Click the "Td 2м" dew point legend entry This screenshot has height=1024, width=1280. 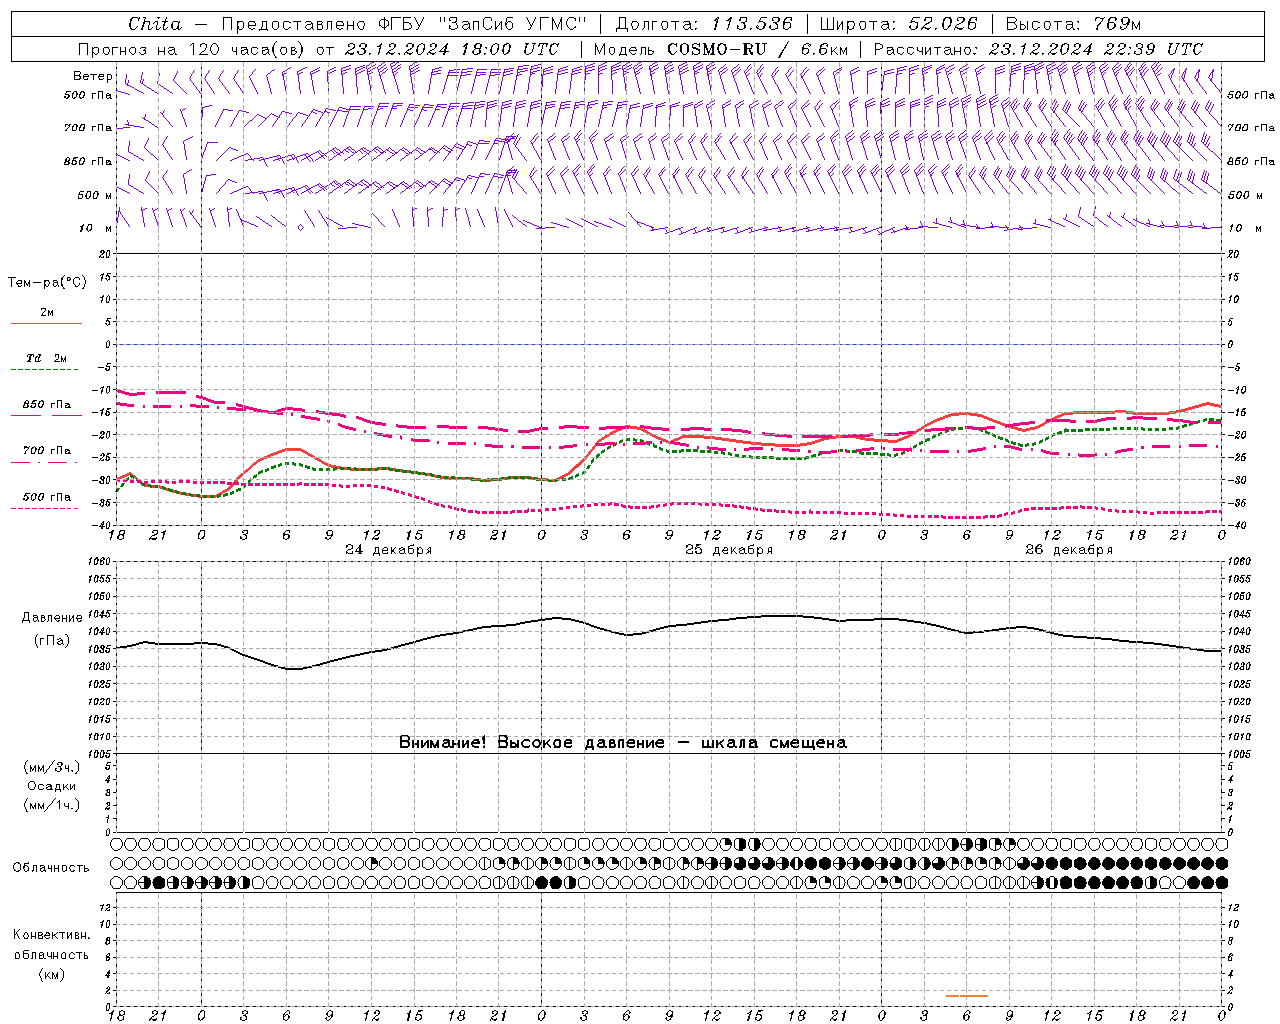coord(46,358)
